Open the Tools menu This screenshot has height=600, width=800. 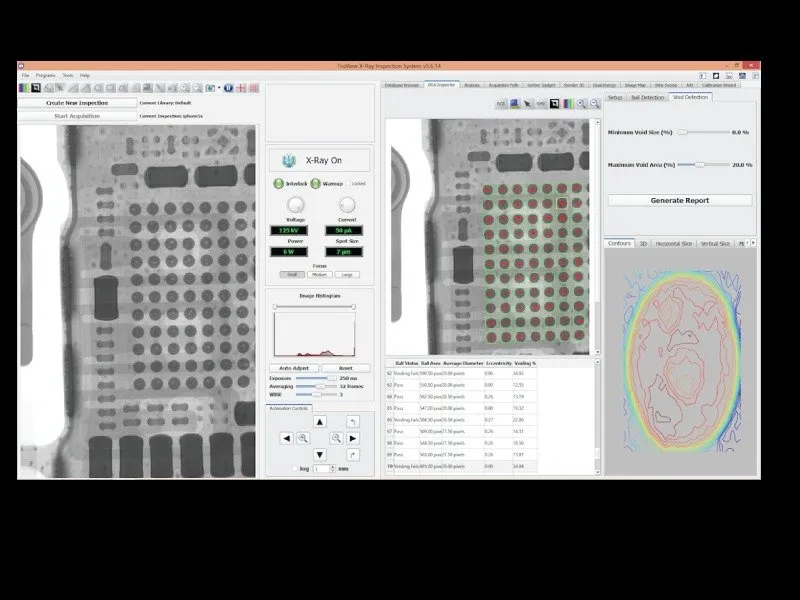68,75
